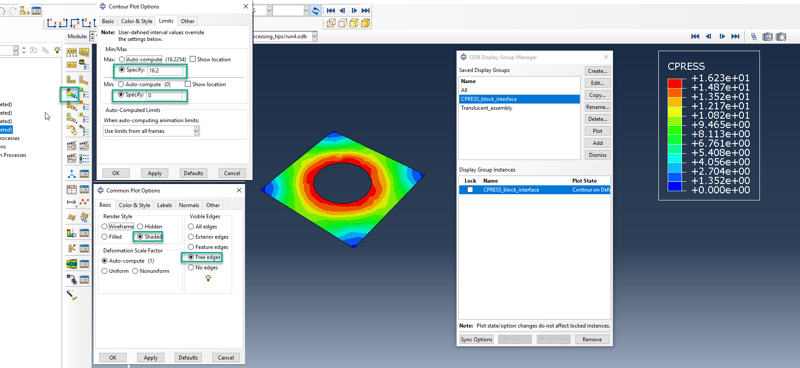Click the wireframe render style cube icon

(x=331, y=23)
